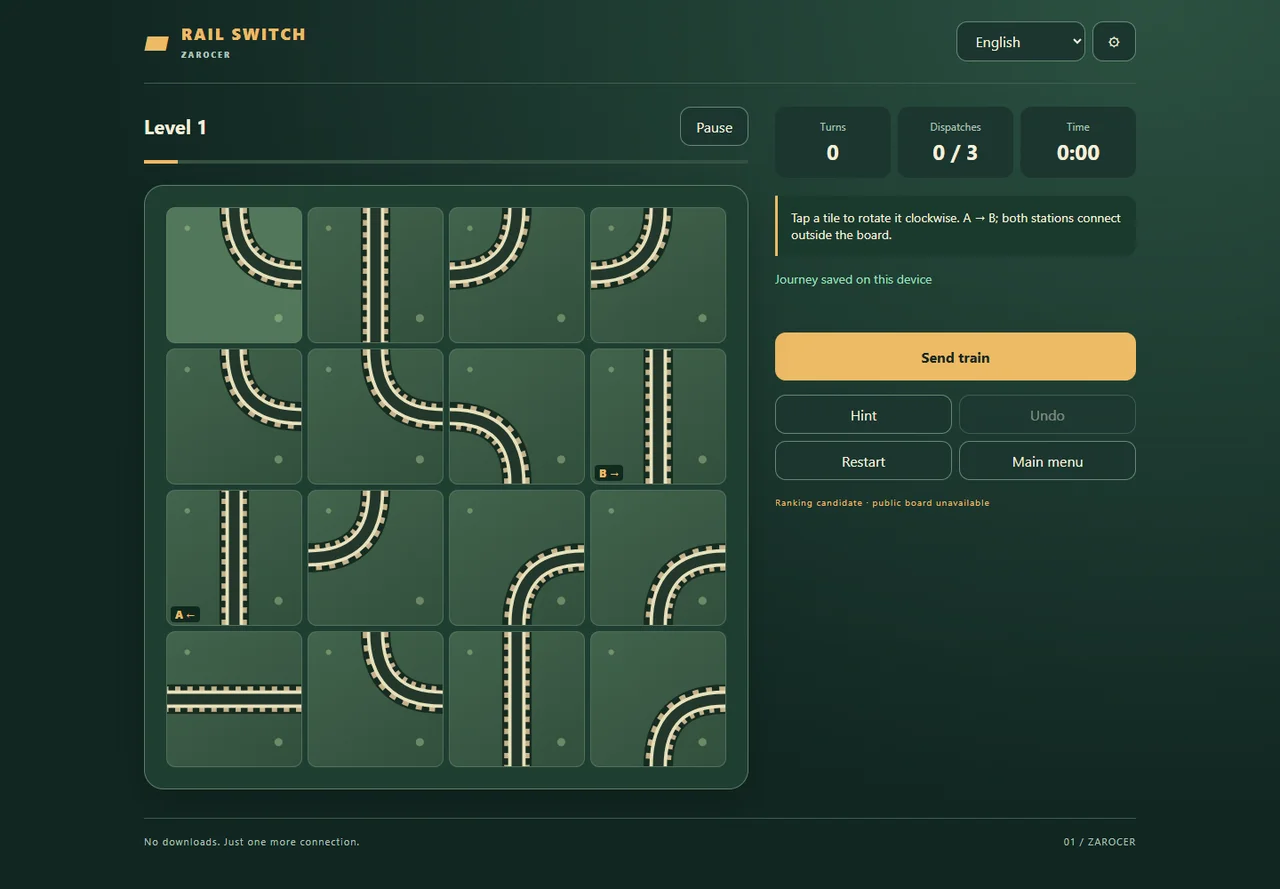Click the 'RAIL SWITCH' title text
This screenshot has height=889, width=1280.
click(243, 34)
